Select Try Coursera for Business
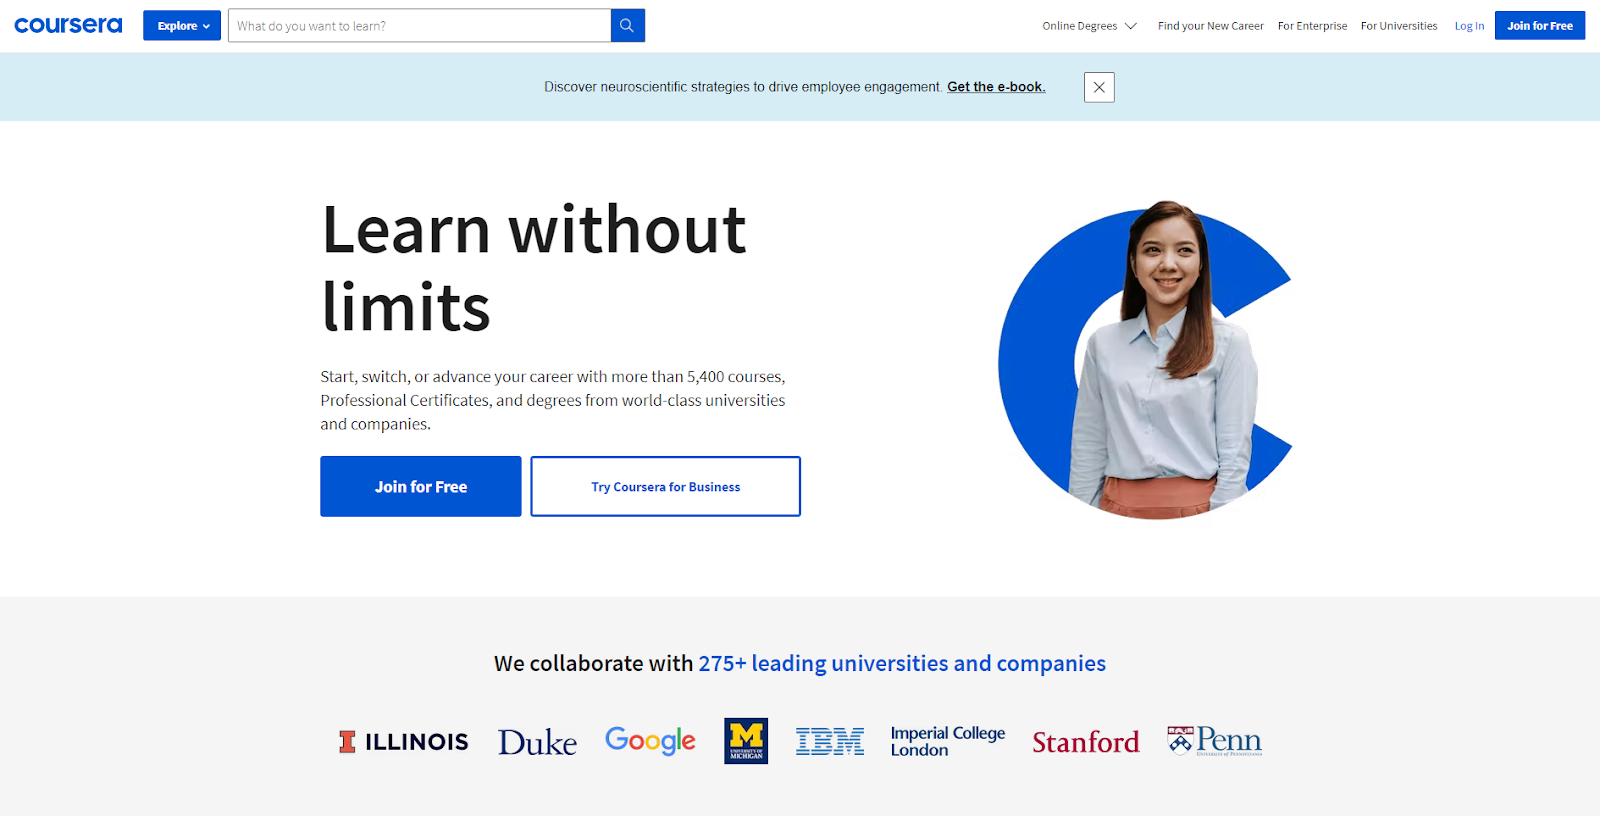 point(666,487)
